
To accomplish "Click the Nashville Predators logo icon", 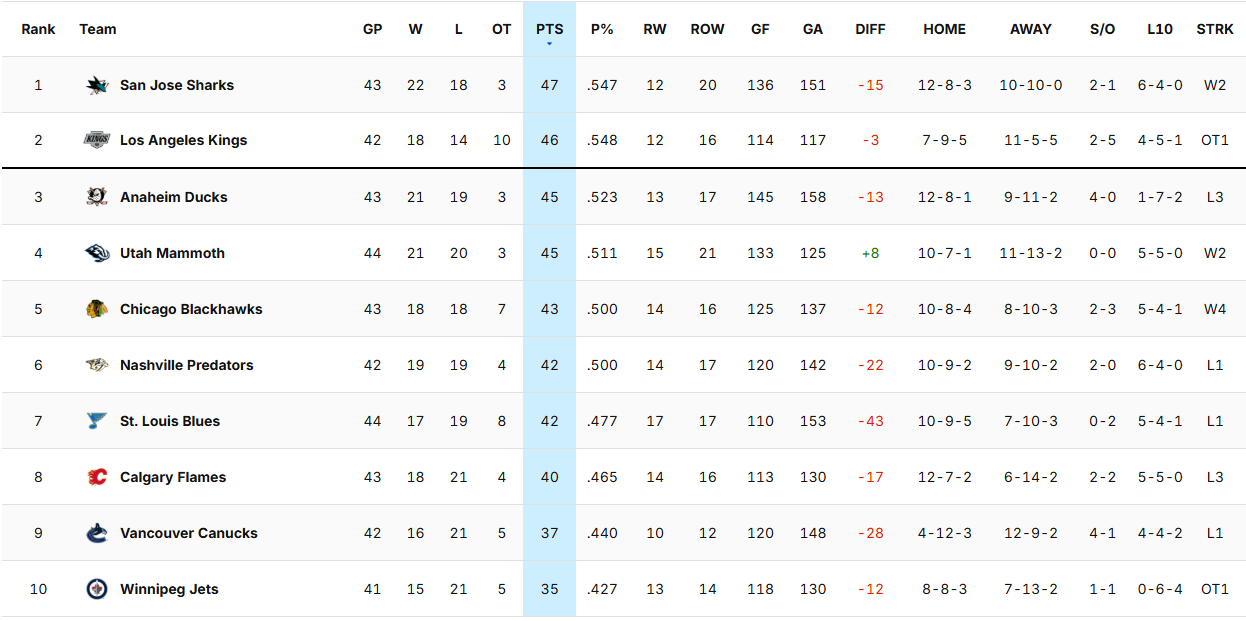I will 96,365.
